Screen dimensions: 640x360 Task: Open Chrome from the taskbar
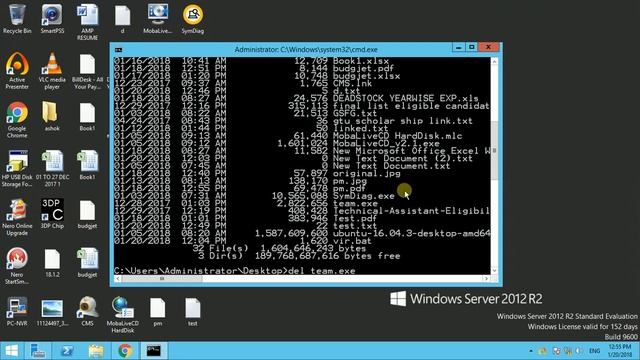[125, 351]
